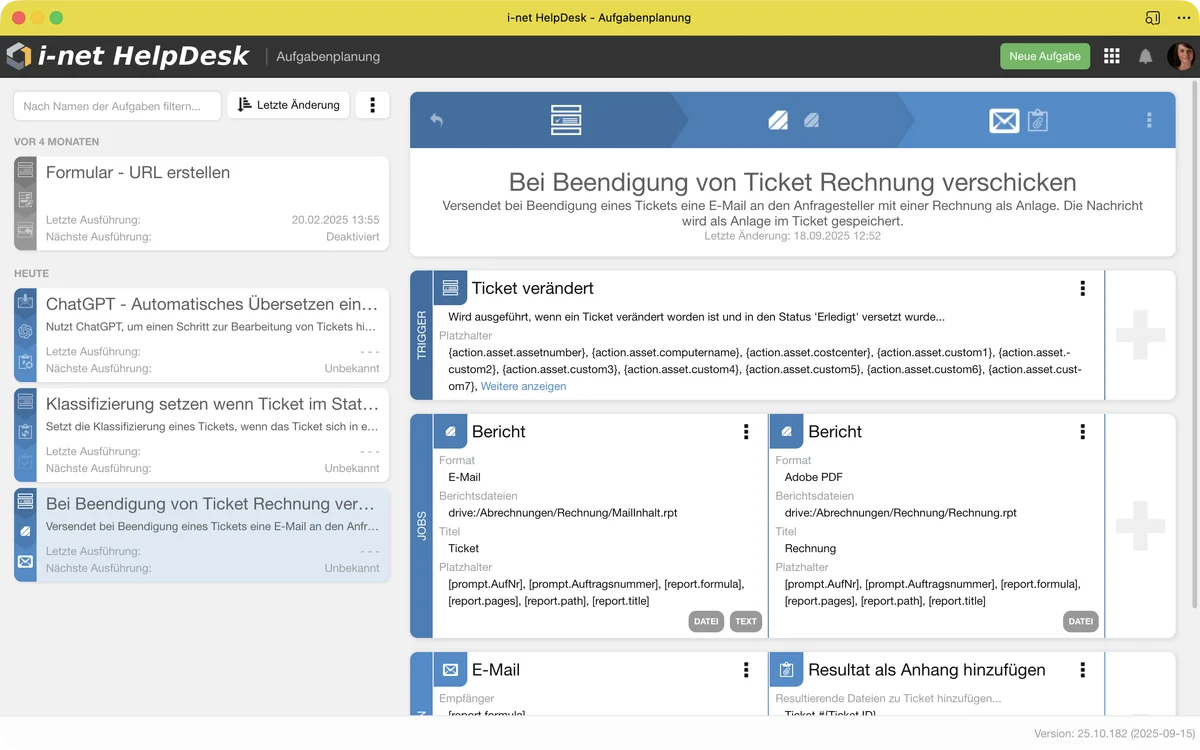Open options menu of the E-Mail format Bericht

746,432
